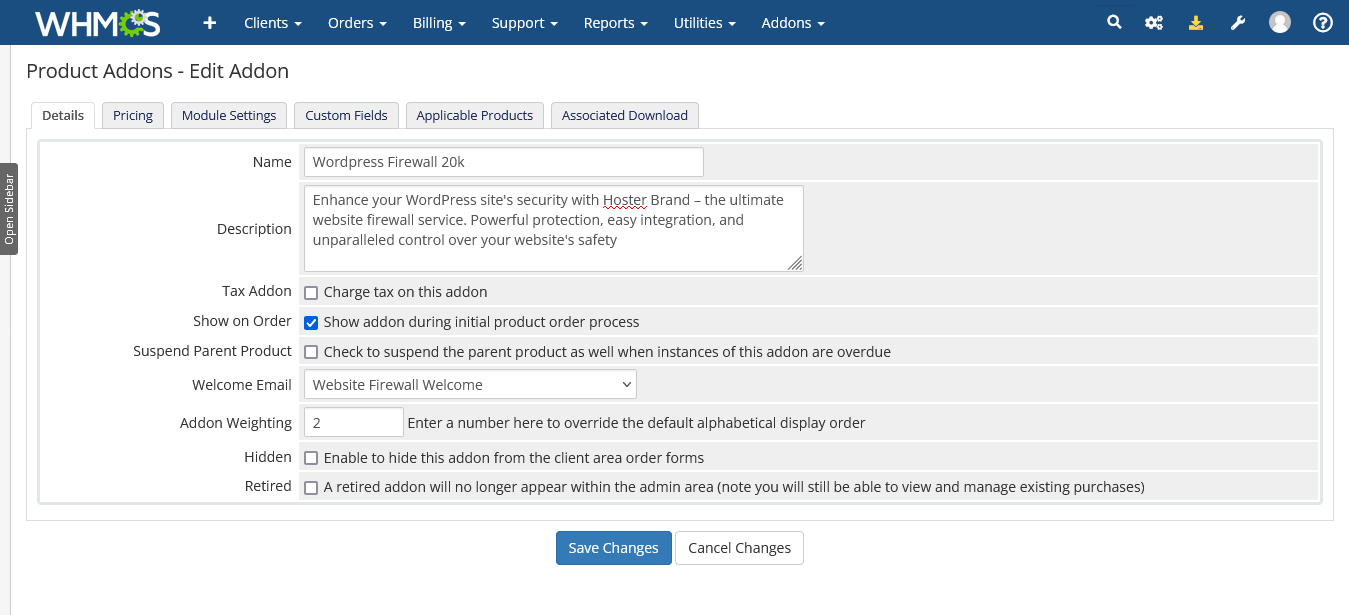The image size is (1349, 615).
Task: Click the Save Changes button
Action: pyautogui.click(x=614, y=548)
